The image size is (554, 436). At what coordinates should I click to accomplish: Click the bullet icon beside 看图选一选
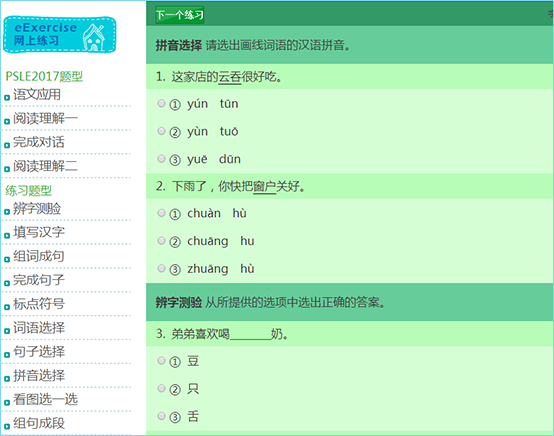click(7, 402)
